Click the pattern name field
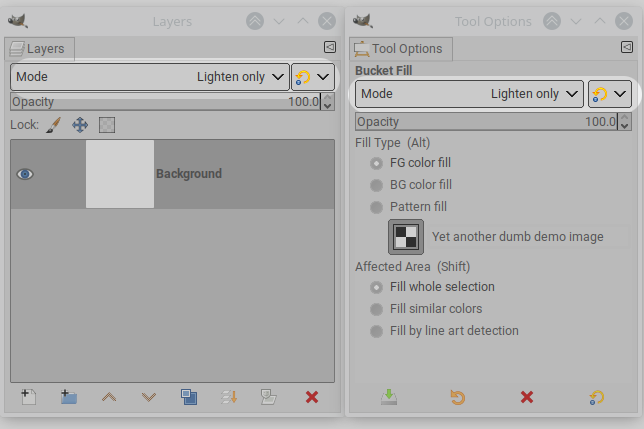The width and height of the screenshot is (644, 429). click(x=530, y=237)
